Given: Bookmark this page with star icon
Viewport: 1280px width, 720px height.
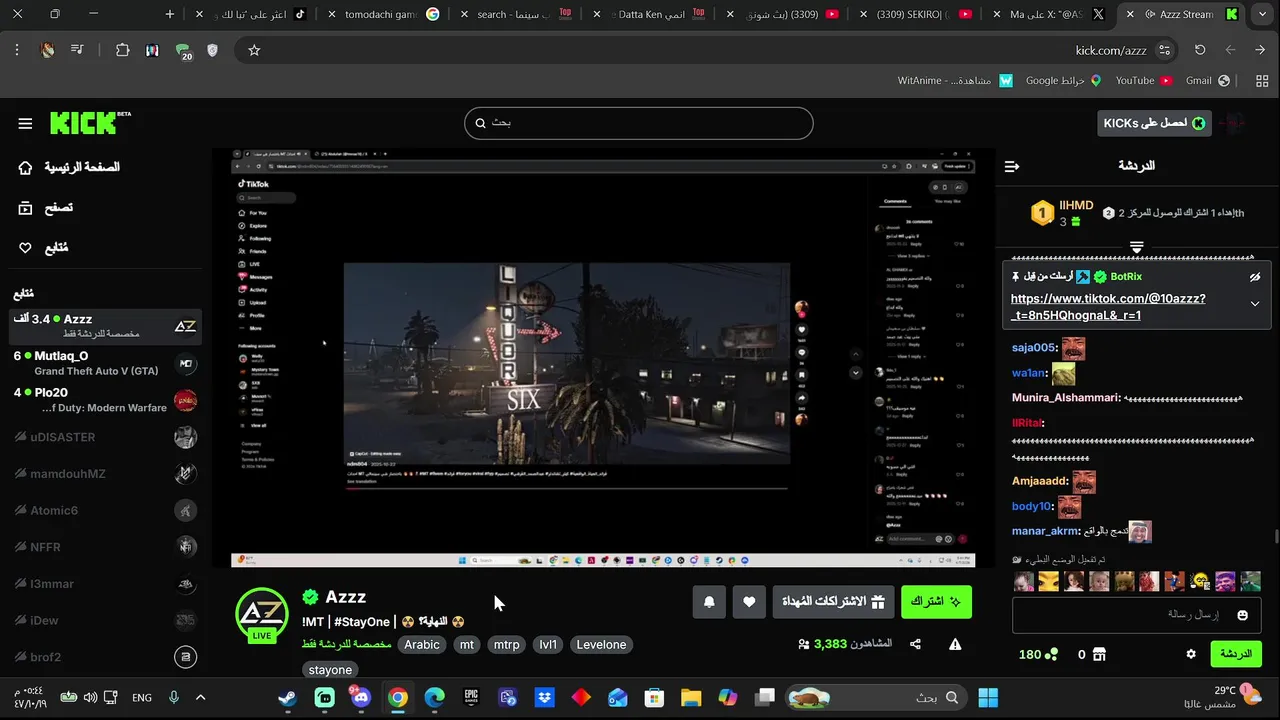Looking at the screenshot, I should click(x=254, y=50).
